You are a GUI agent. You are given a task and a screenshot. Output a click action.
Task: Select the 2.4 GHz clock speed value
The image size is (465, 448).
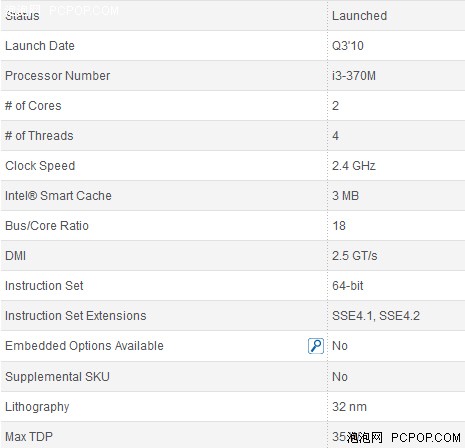tap(354, 166)
